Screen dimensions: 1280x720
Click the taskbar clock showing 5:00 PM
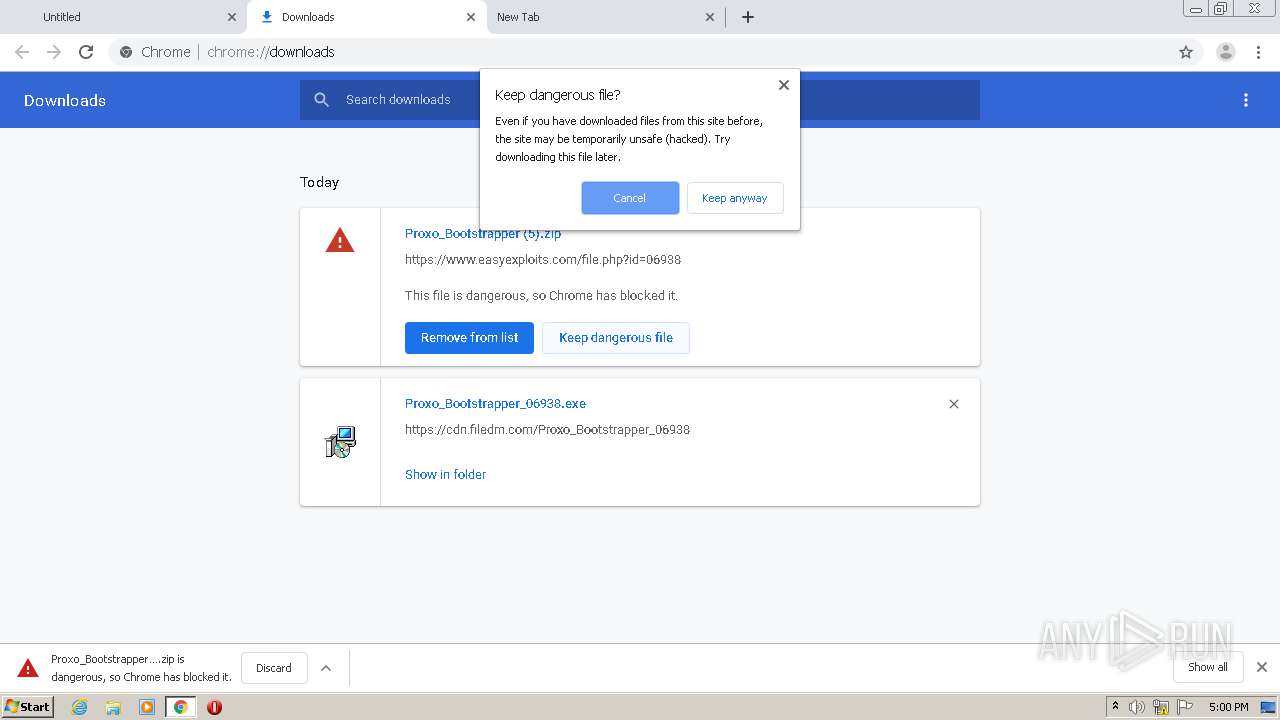1228,707
